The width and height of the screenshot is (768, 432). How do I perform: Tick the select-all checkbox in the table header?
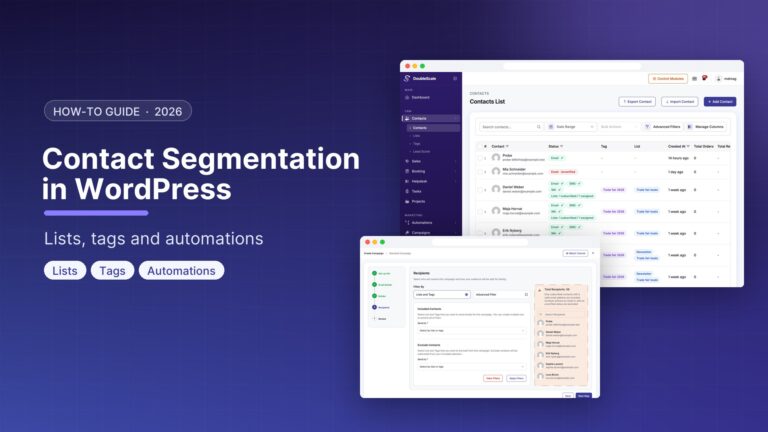480,146
